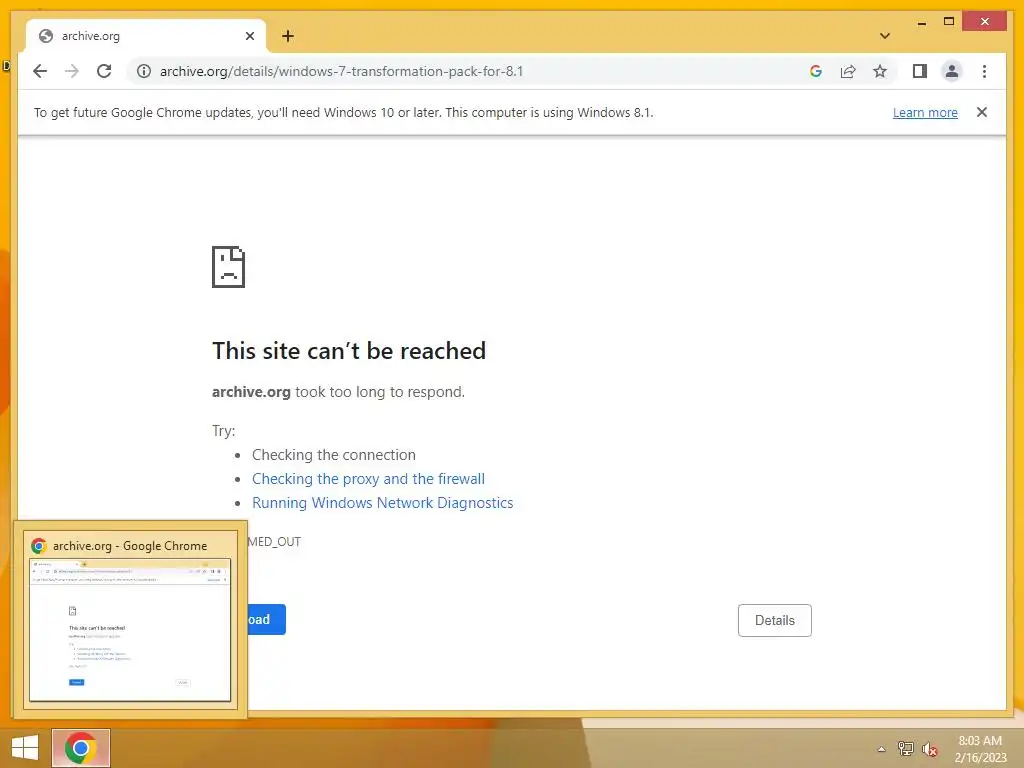This screenshot has height=768, width=1024.
Task: Click the Google icon in address bar
Action: (816, 71)
